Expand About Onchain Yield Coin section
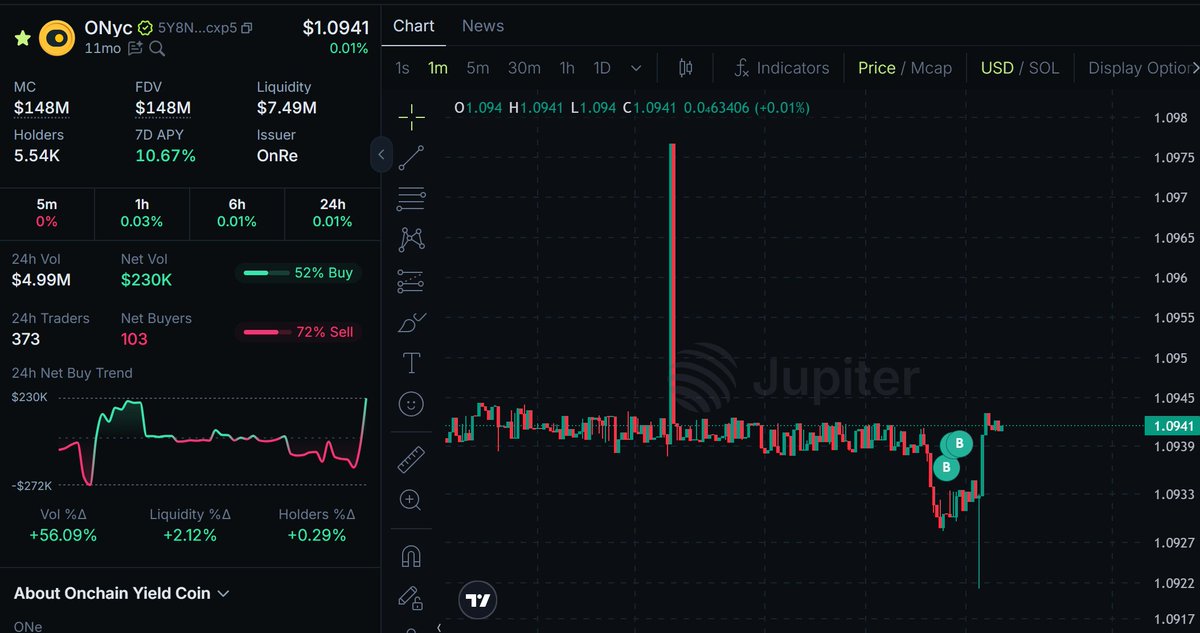 [x=122, y=593]
